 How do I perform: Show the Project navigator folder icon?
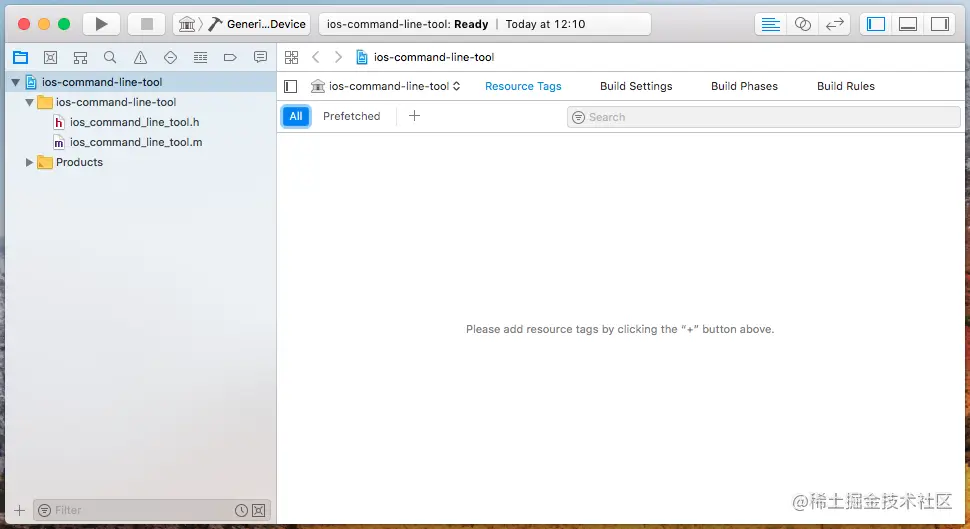click(20, 58)
